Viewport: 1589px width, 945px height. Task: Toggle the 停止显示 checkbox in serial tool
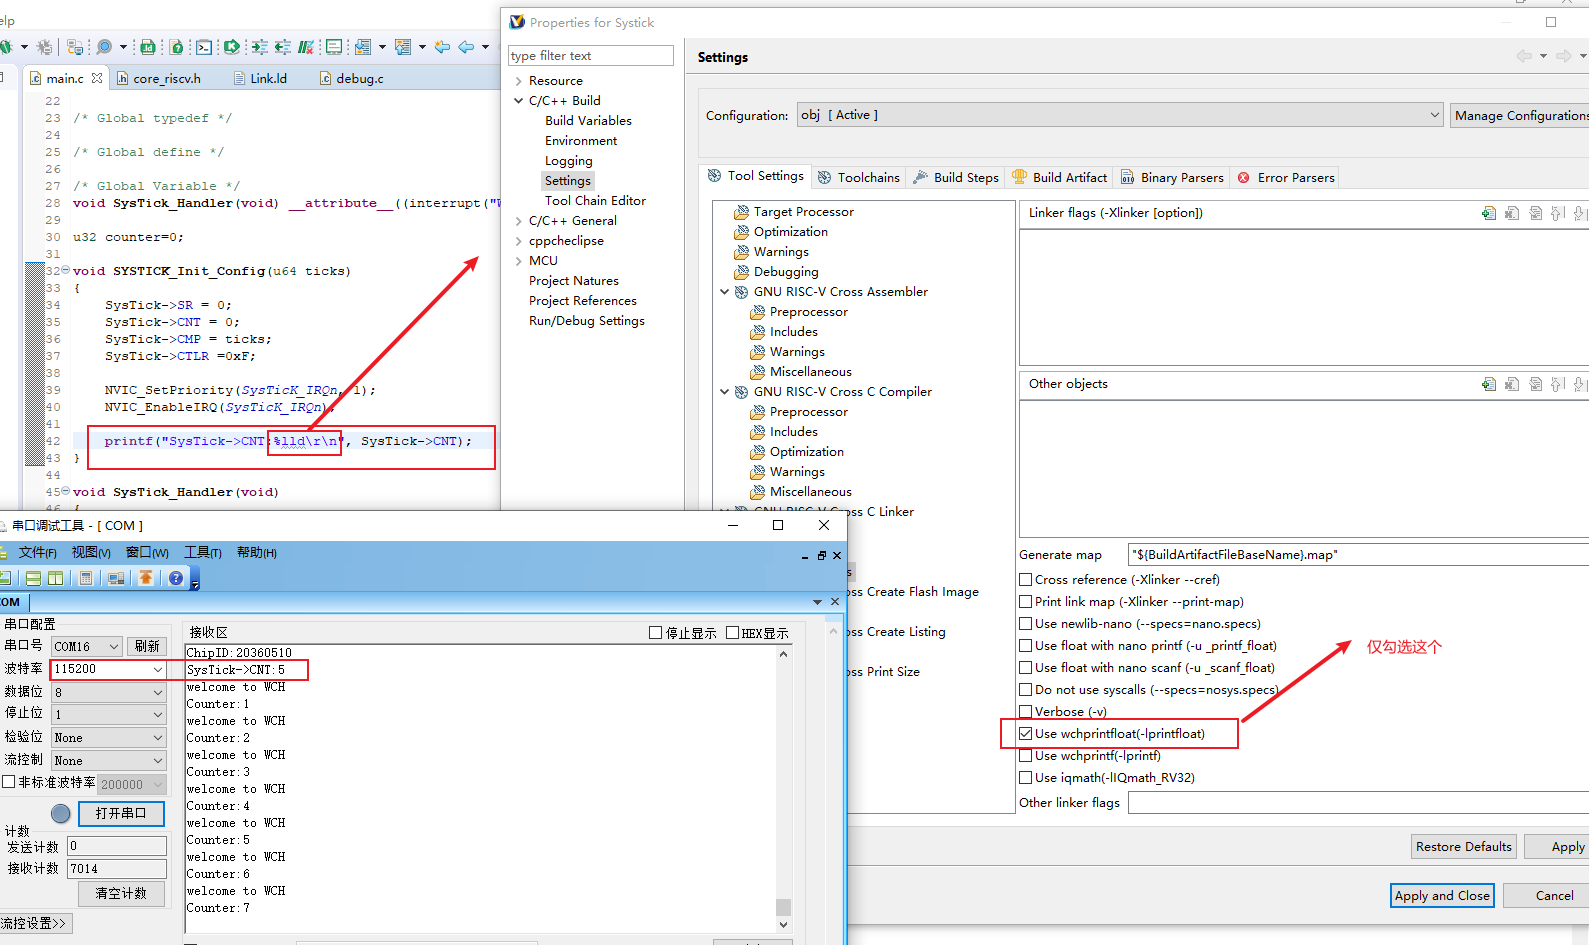[x=656, y=632]
